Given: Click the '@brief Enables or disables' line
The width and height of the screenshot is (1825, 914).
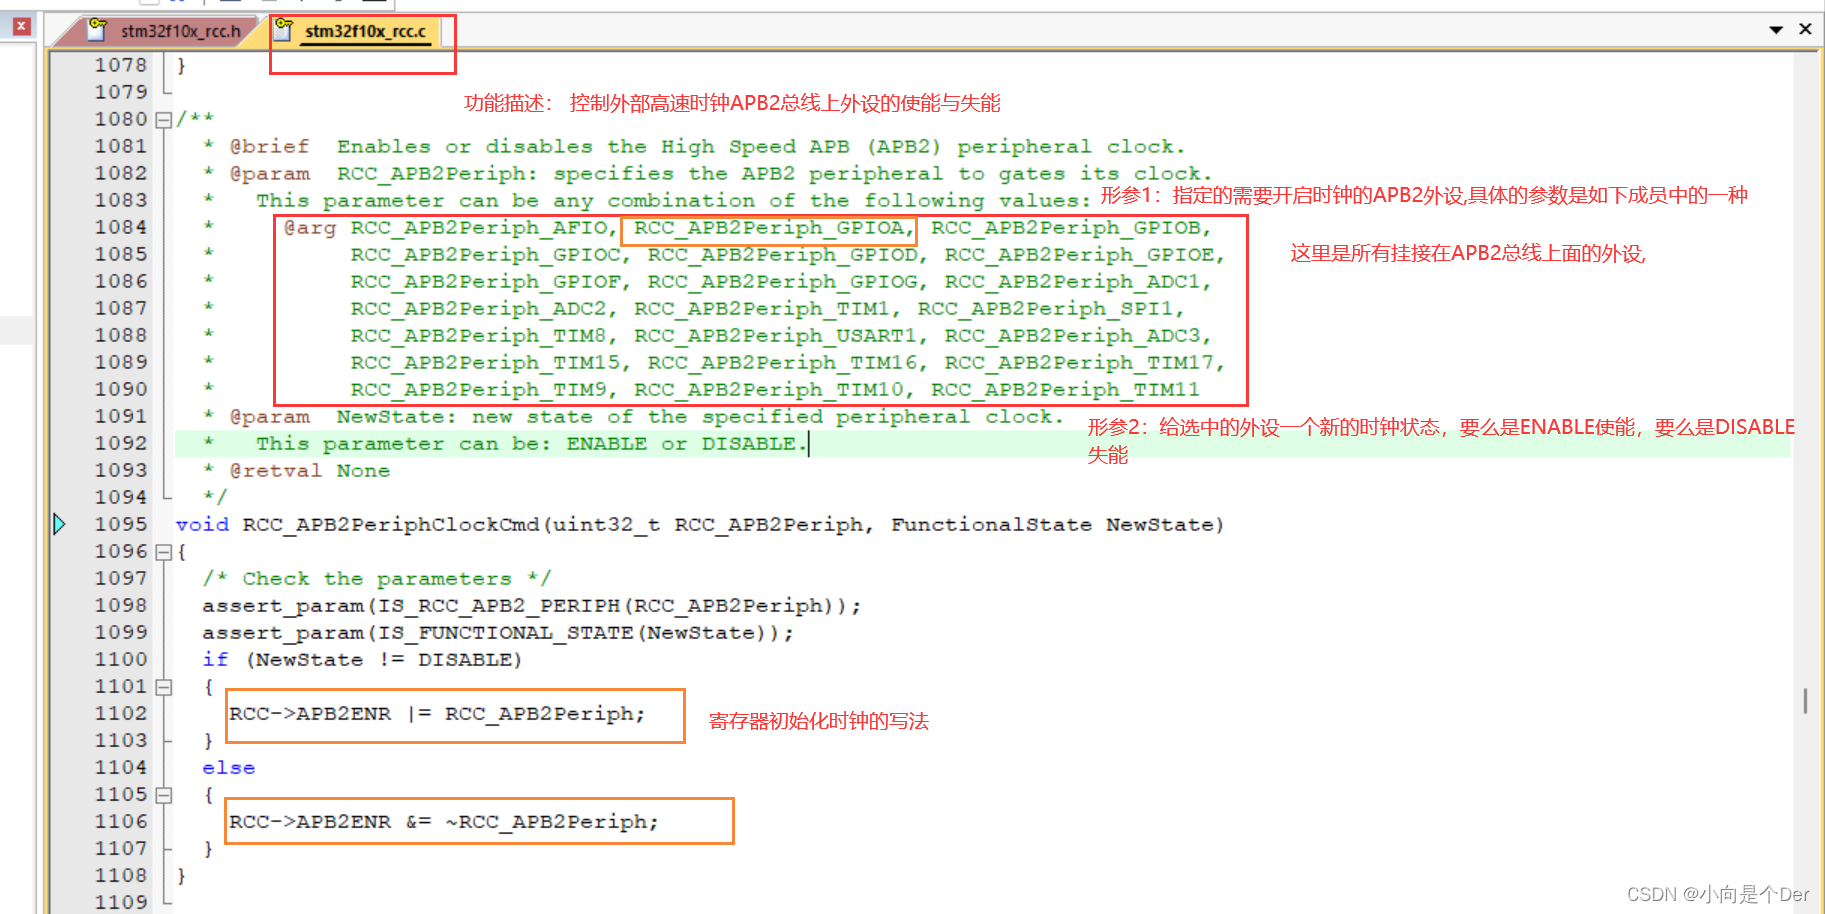Looking at the screenshot, I should coord(706,147).
